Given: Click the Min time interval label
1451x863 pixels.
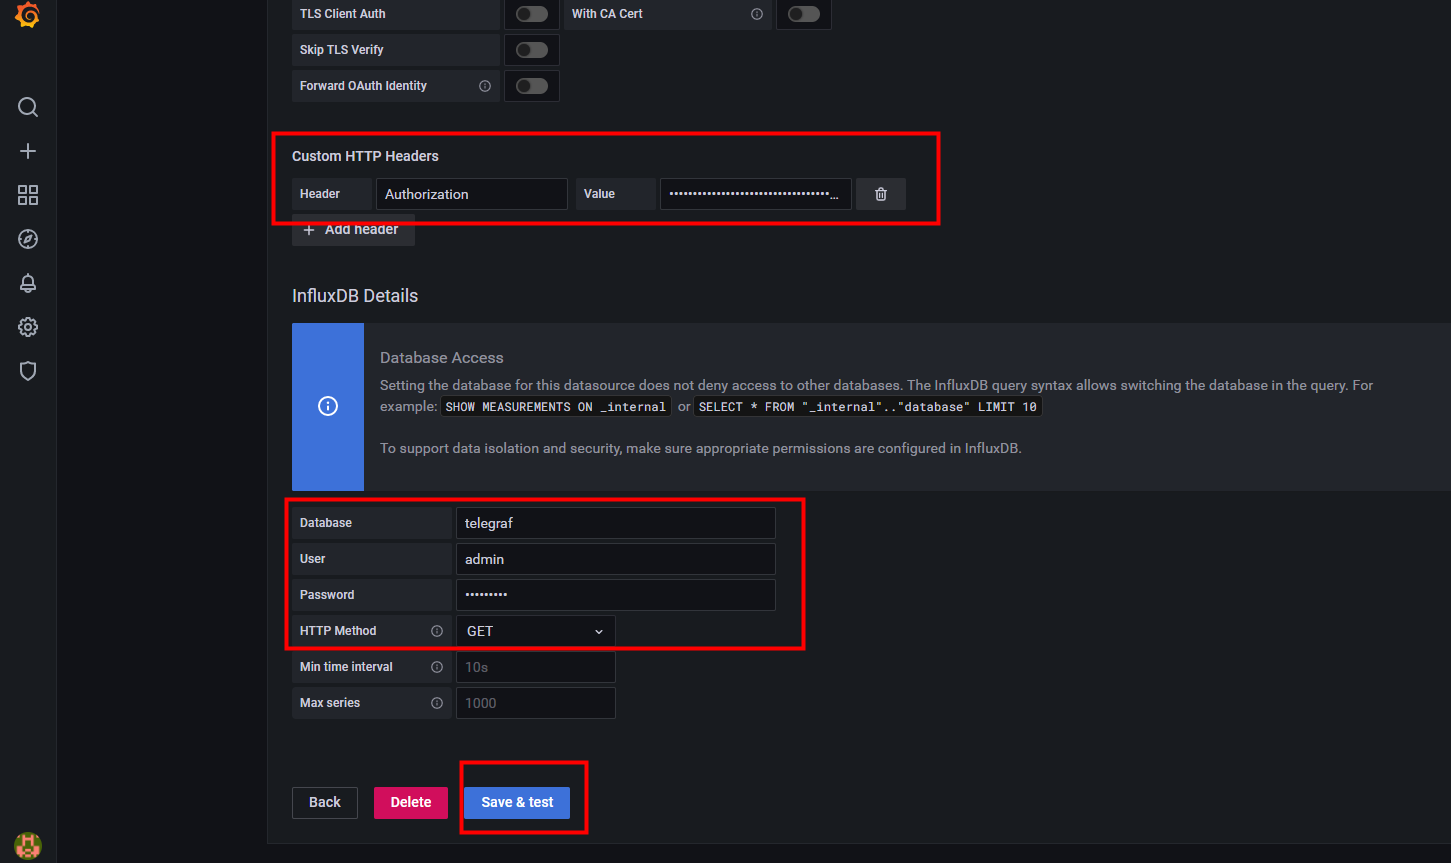Looking at the screenshot, I should click(x=346, y=667).
